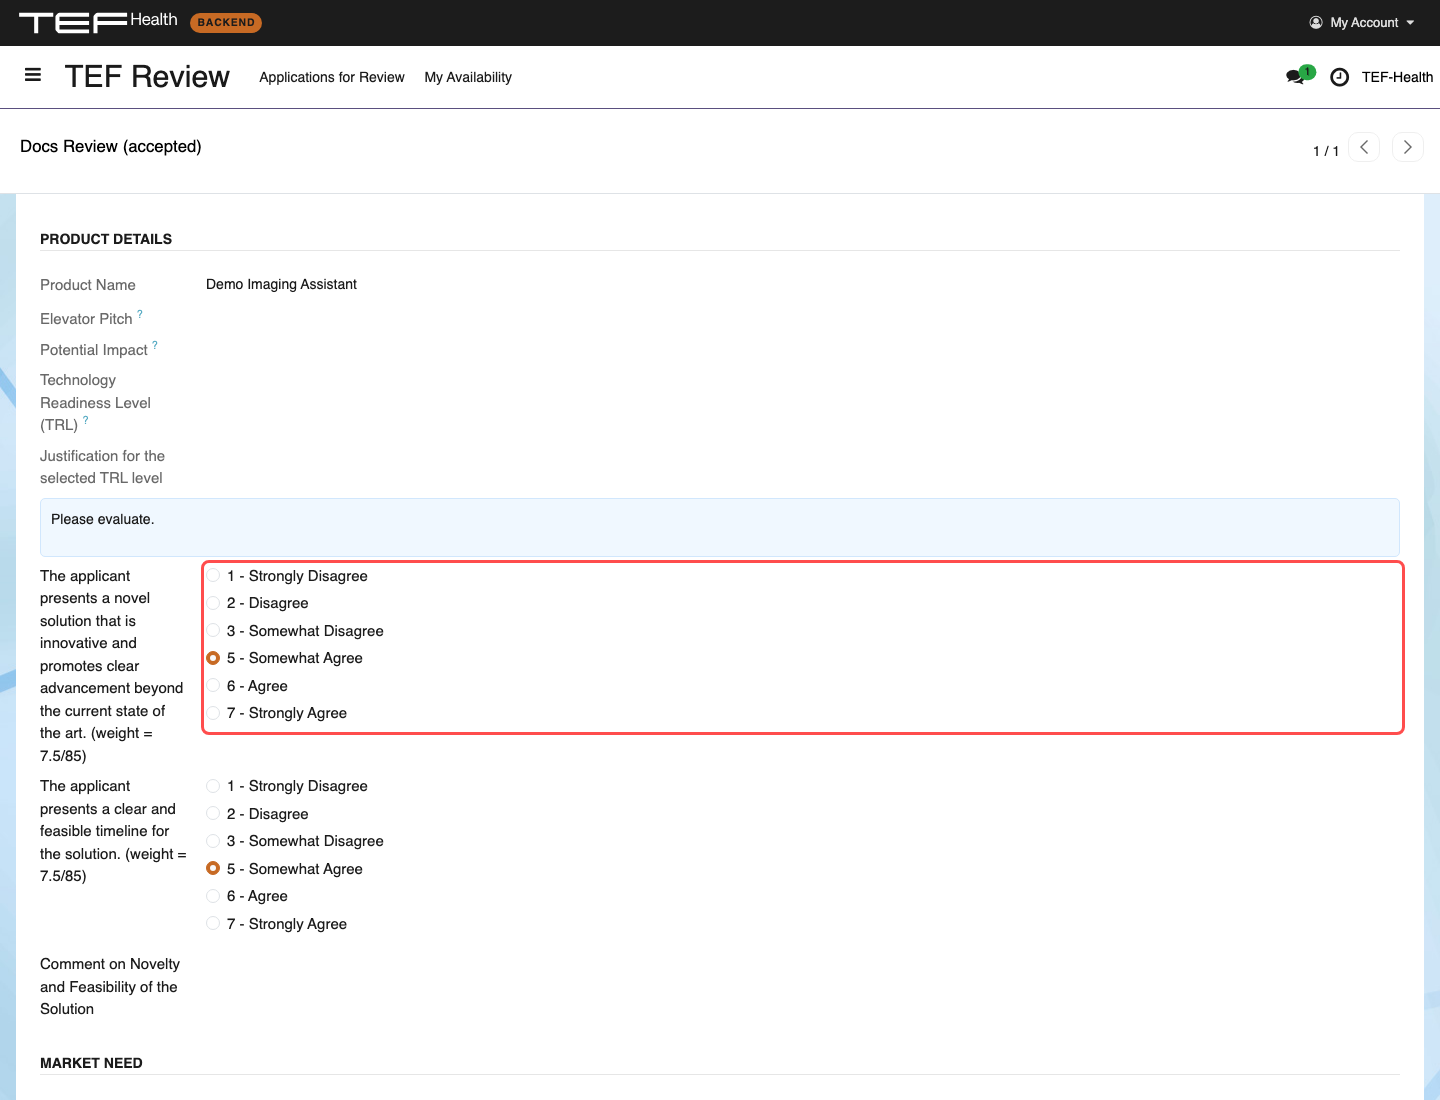Click the 'PRODUCT DETAILS' section heading

[x=106, y=239]
